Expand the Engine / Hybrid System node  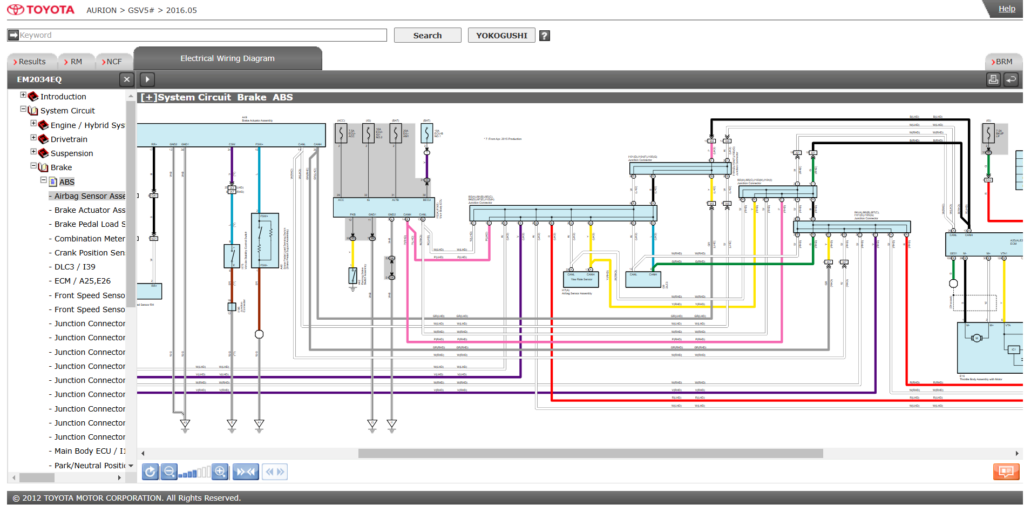(x=34, y=123)
